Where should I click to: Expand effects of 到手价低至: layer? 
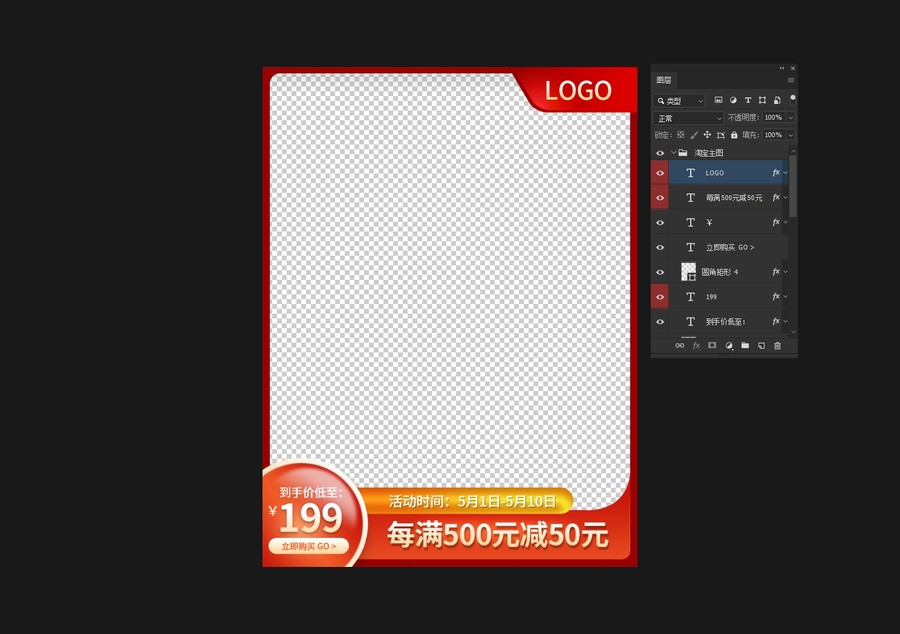(785, 321)
